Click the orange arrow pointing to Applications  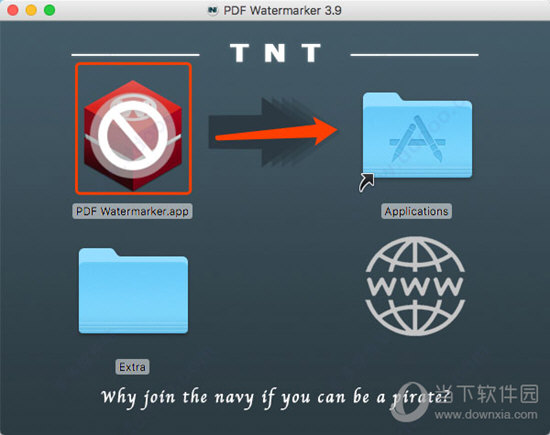click(277, 132)
